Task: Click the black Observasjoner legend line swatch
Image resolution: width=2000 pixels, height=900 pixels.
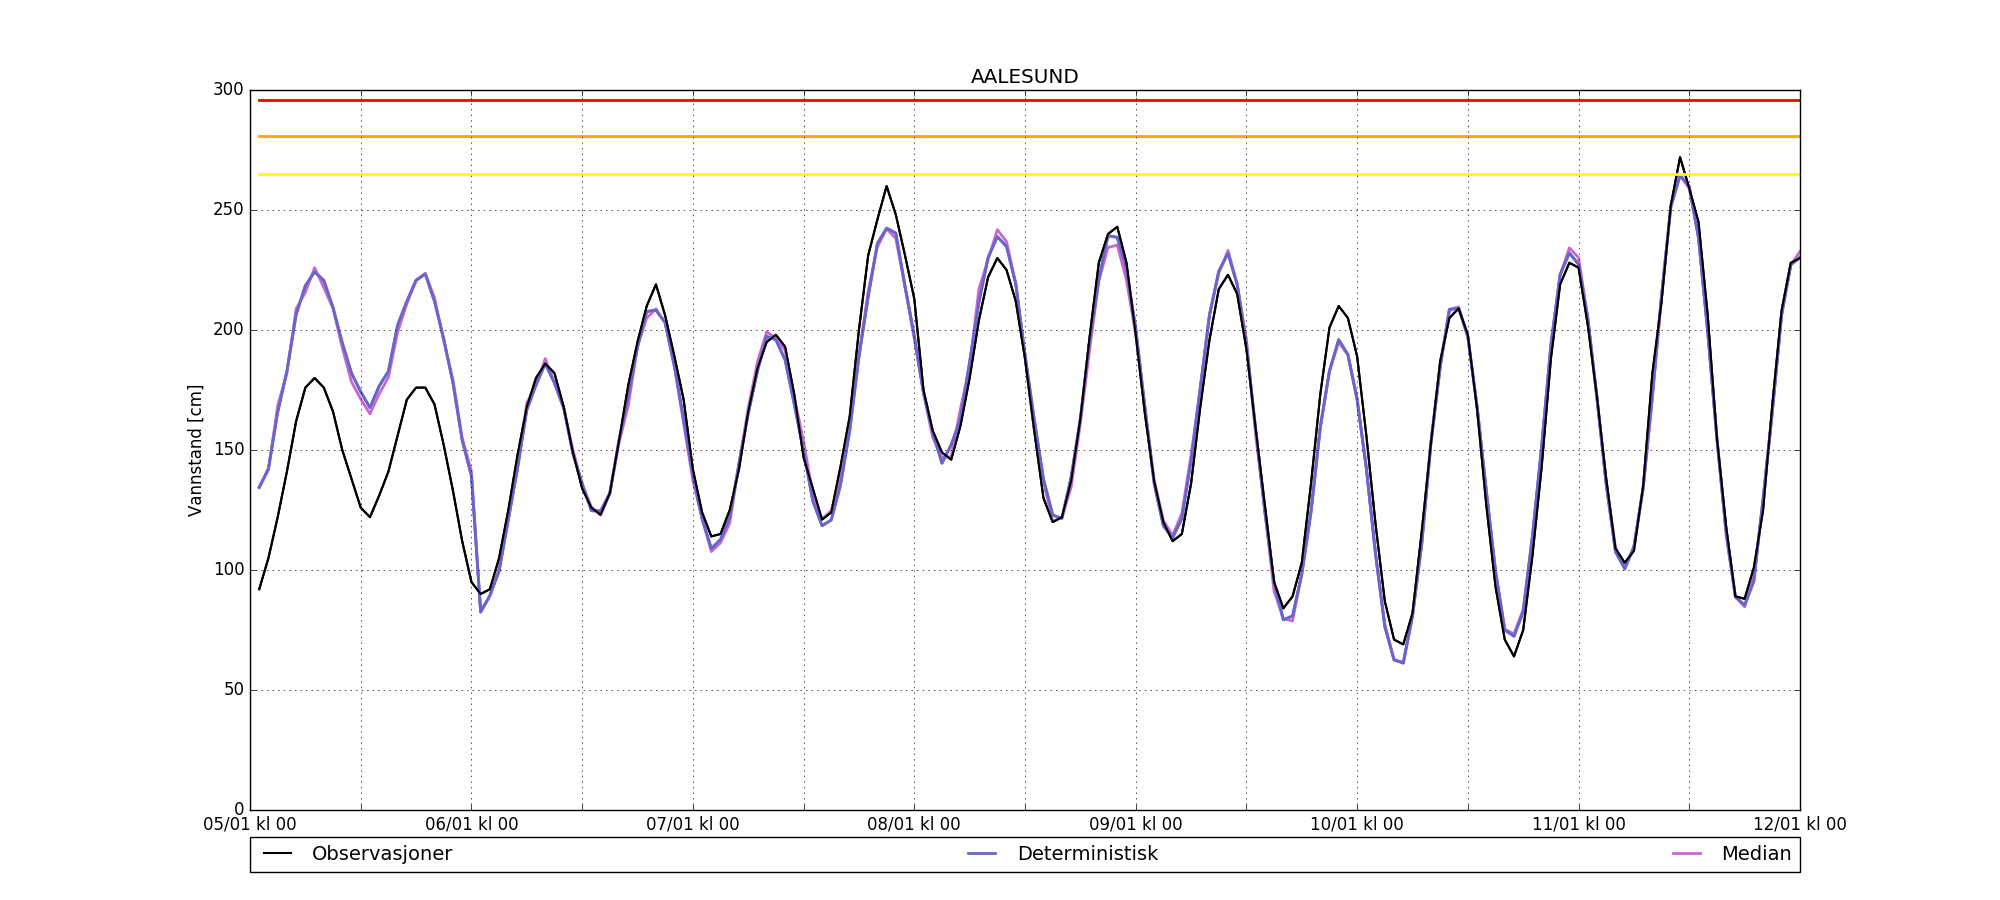Action: 277,854
